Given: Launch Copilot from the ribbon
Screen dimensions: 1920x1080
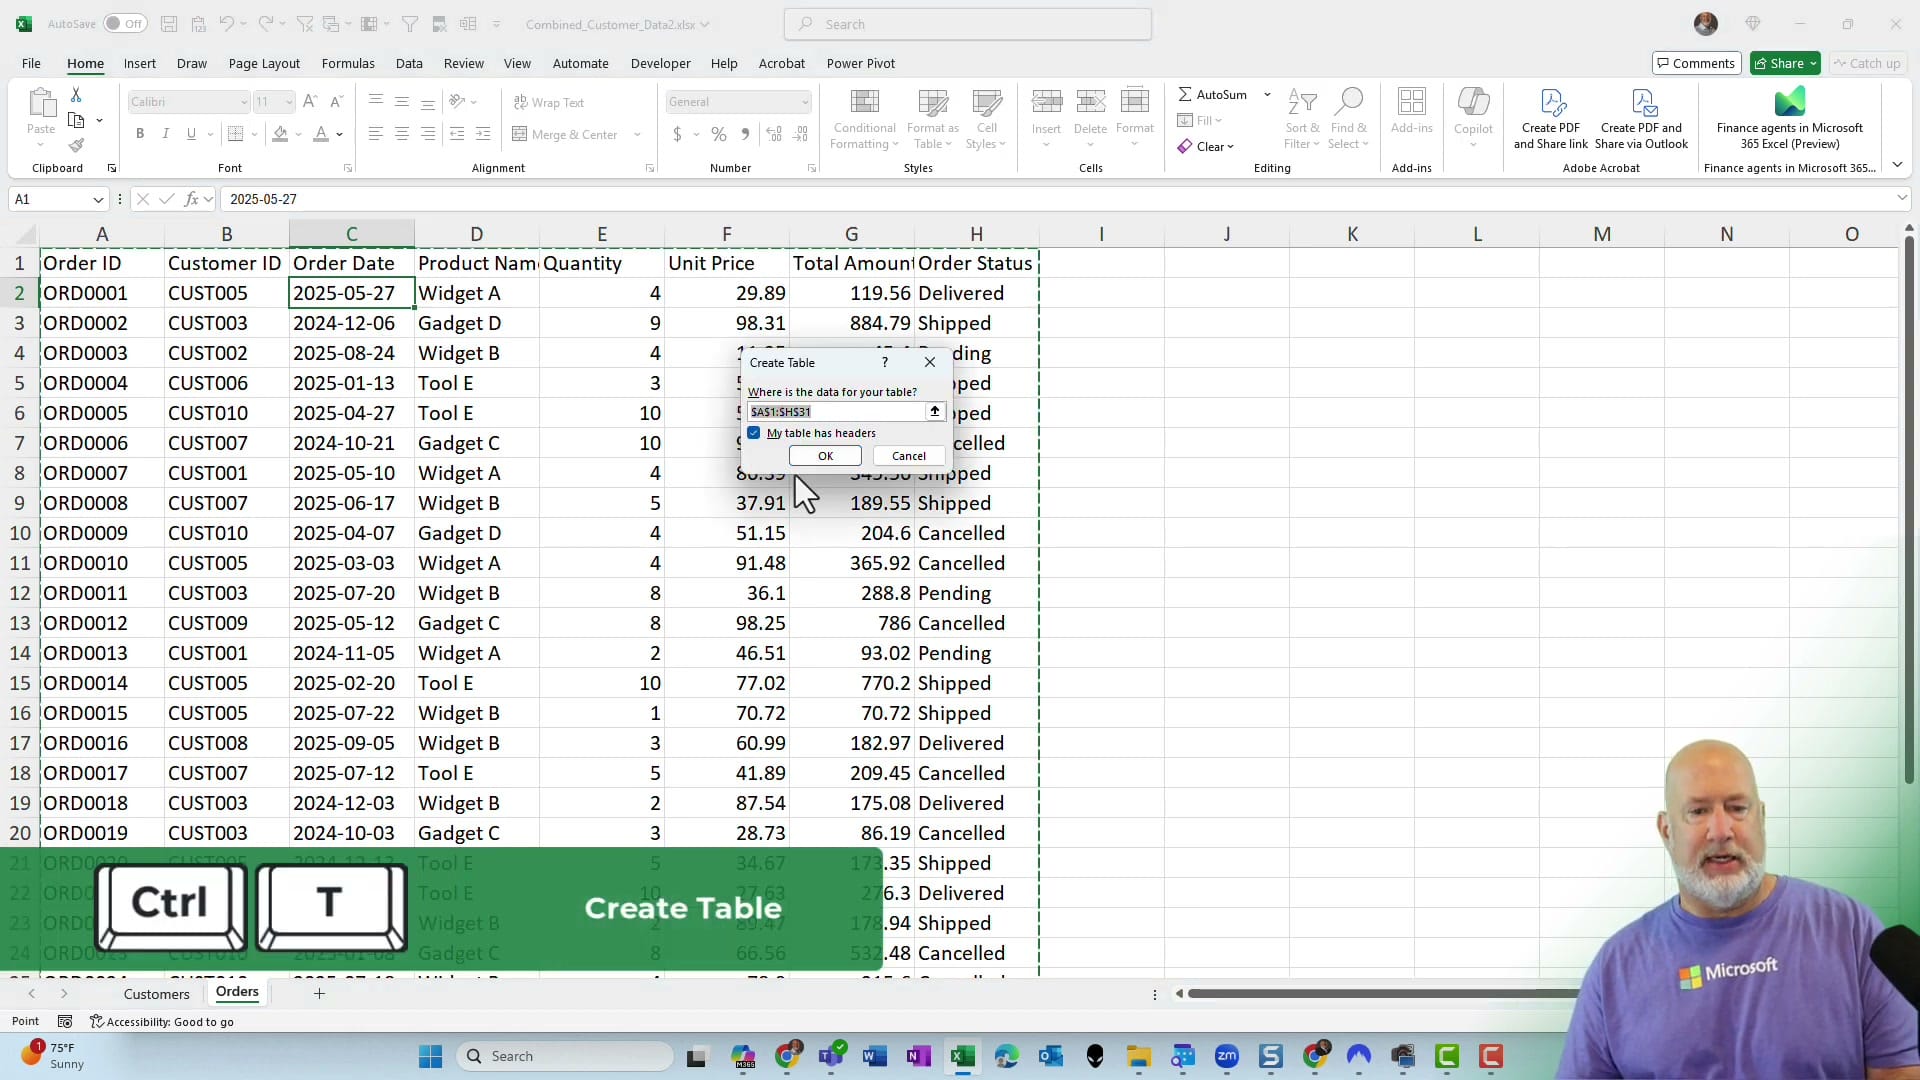Looking at the screenshot, I should pyautogui.click(x=1473, y=117).
